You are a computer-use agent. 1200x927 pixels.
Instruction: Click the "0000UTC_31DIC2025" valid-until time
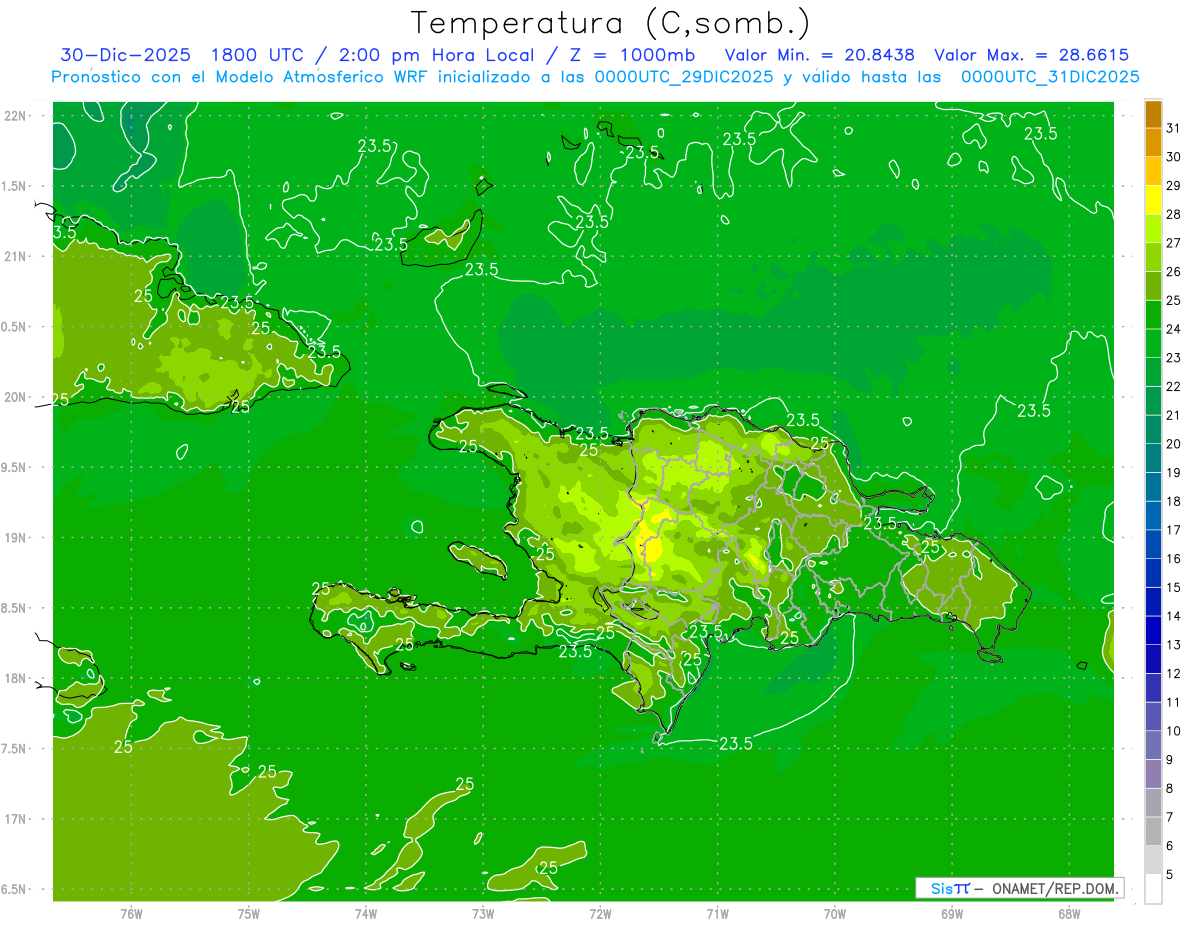[x=1049, y=77]
